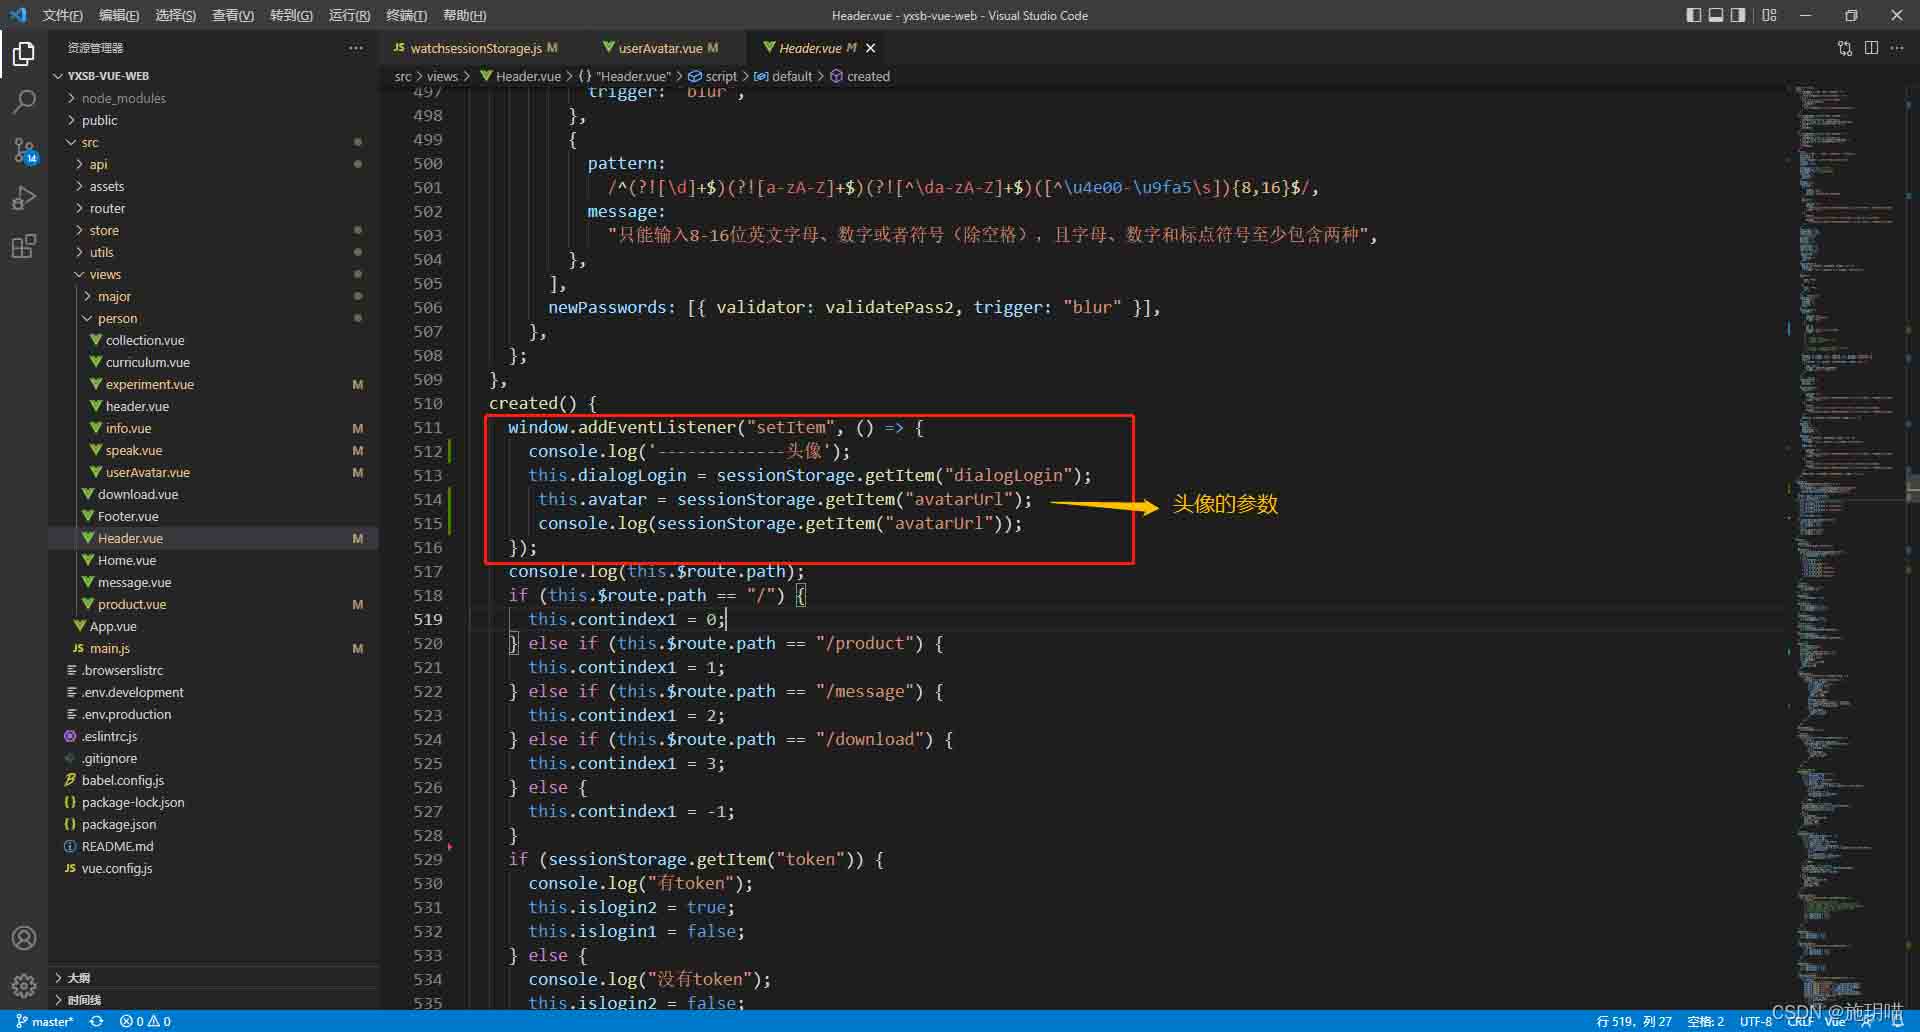Open the Extensions view icon

pyautogui.click(x=24, y=246)
